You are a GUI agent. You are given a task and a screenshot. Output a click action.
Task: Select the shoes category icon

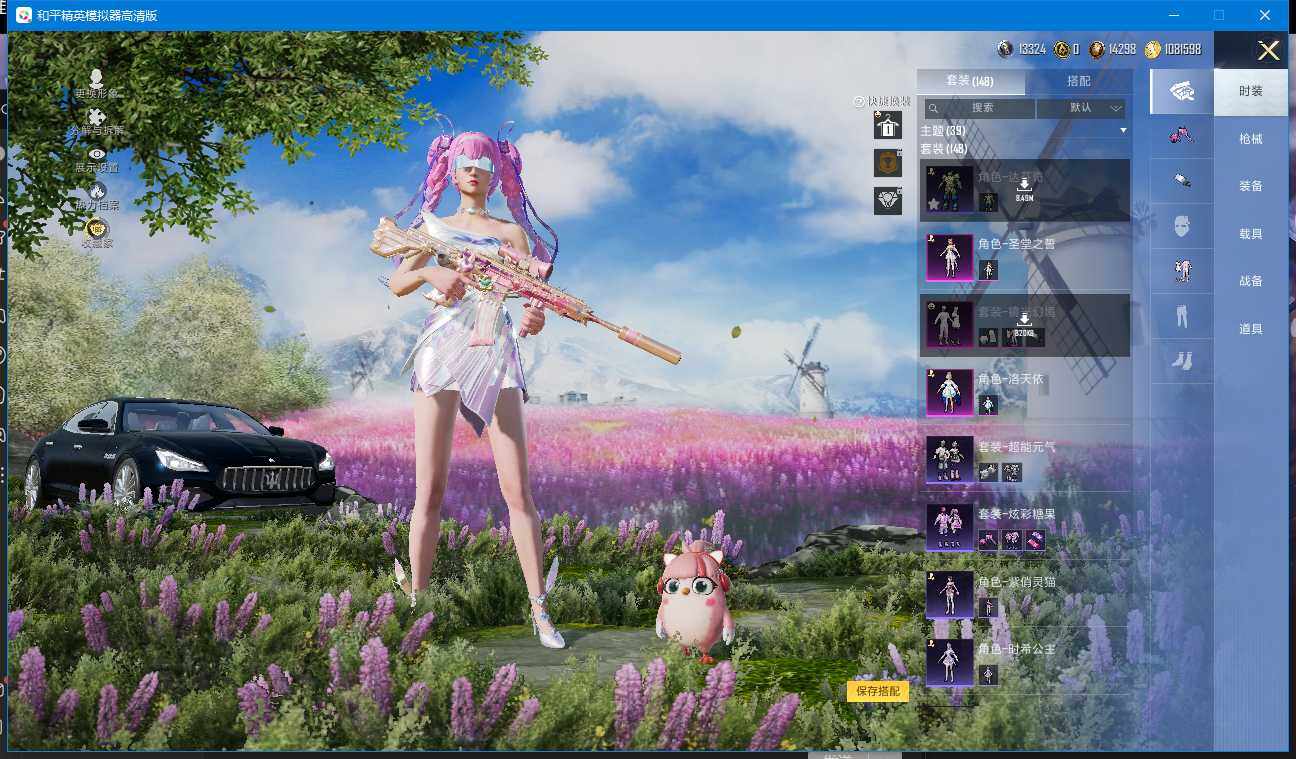point(1181,361)
